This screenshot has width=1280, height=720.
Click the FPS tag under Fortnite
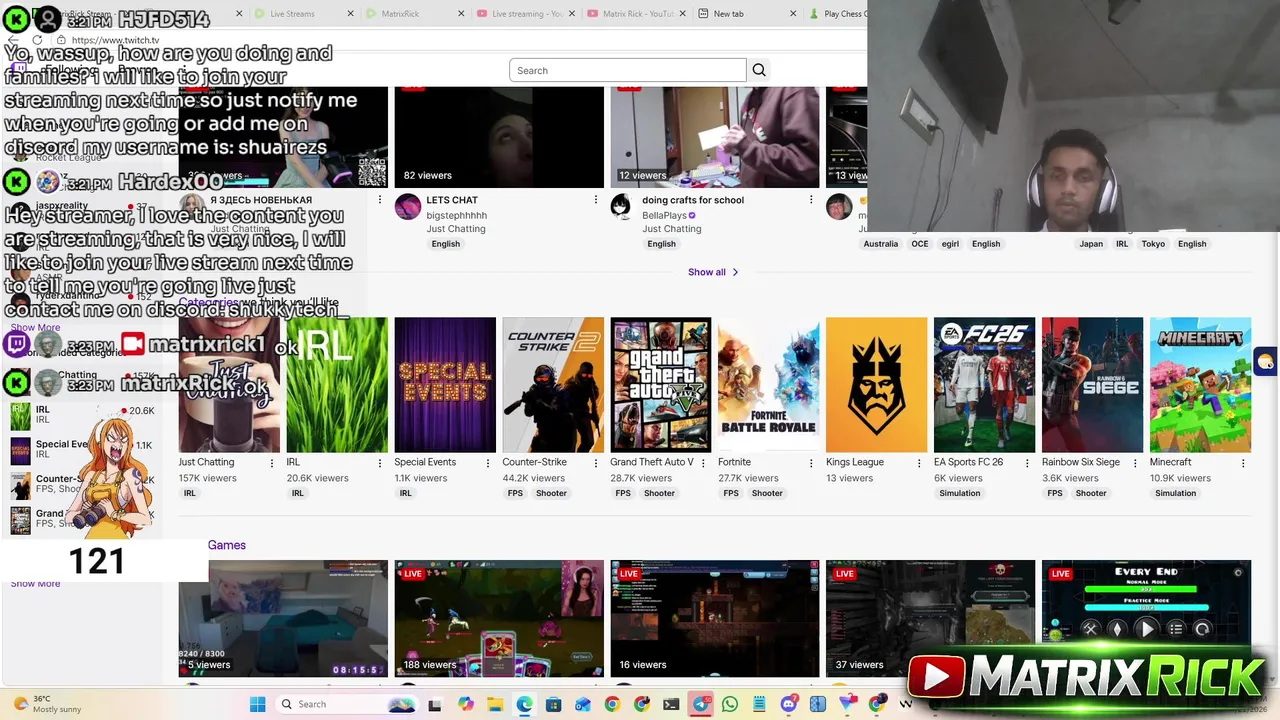click(x=731, y=493)
